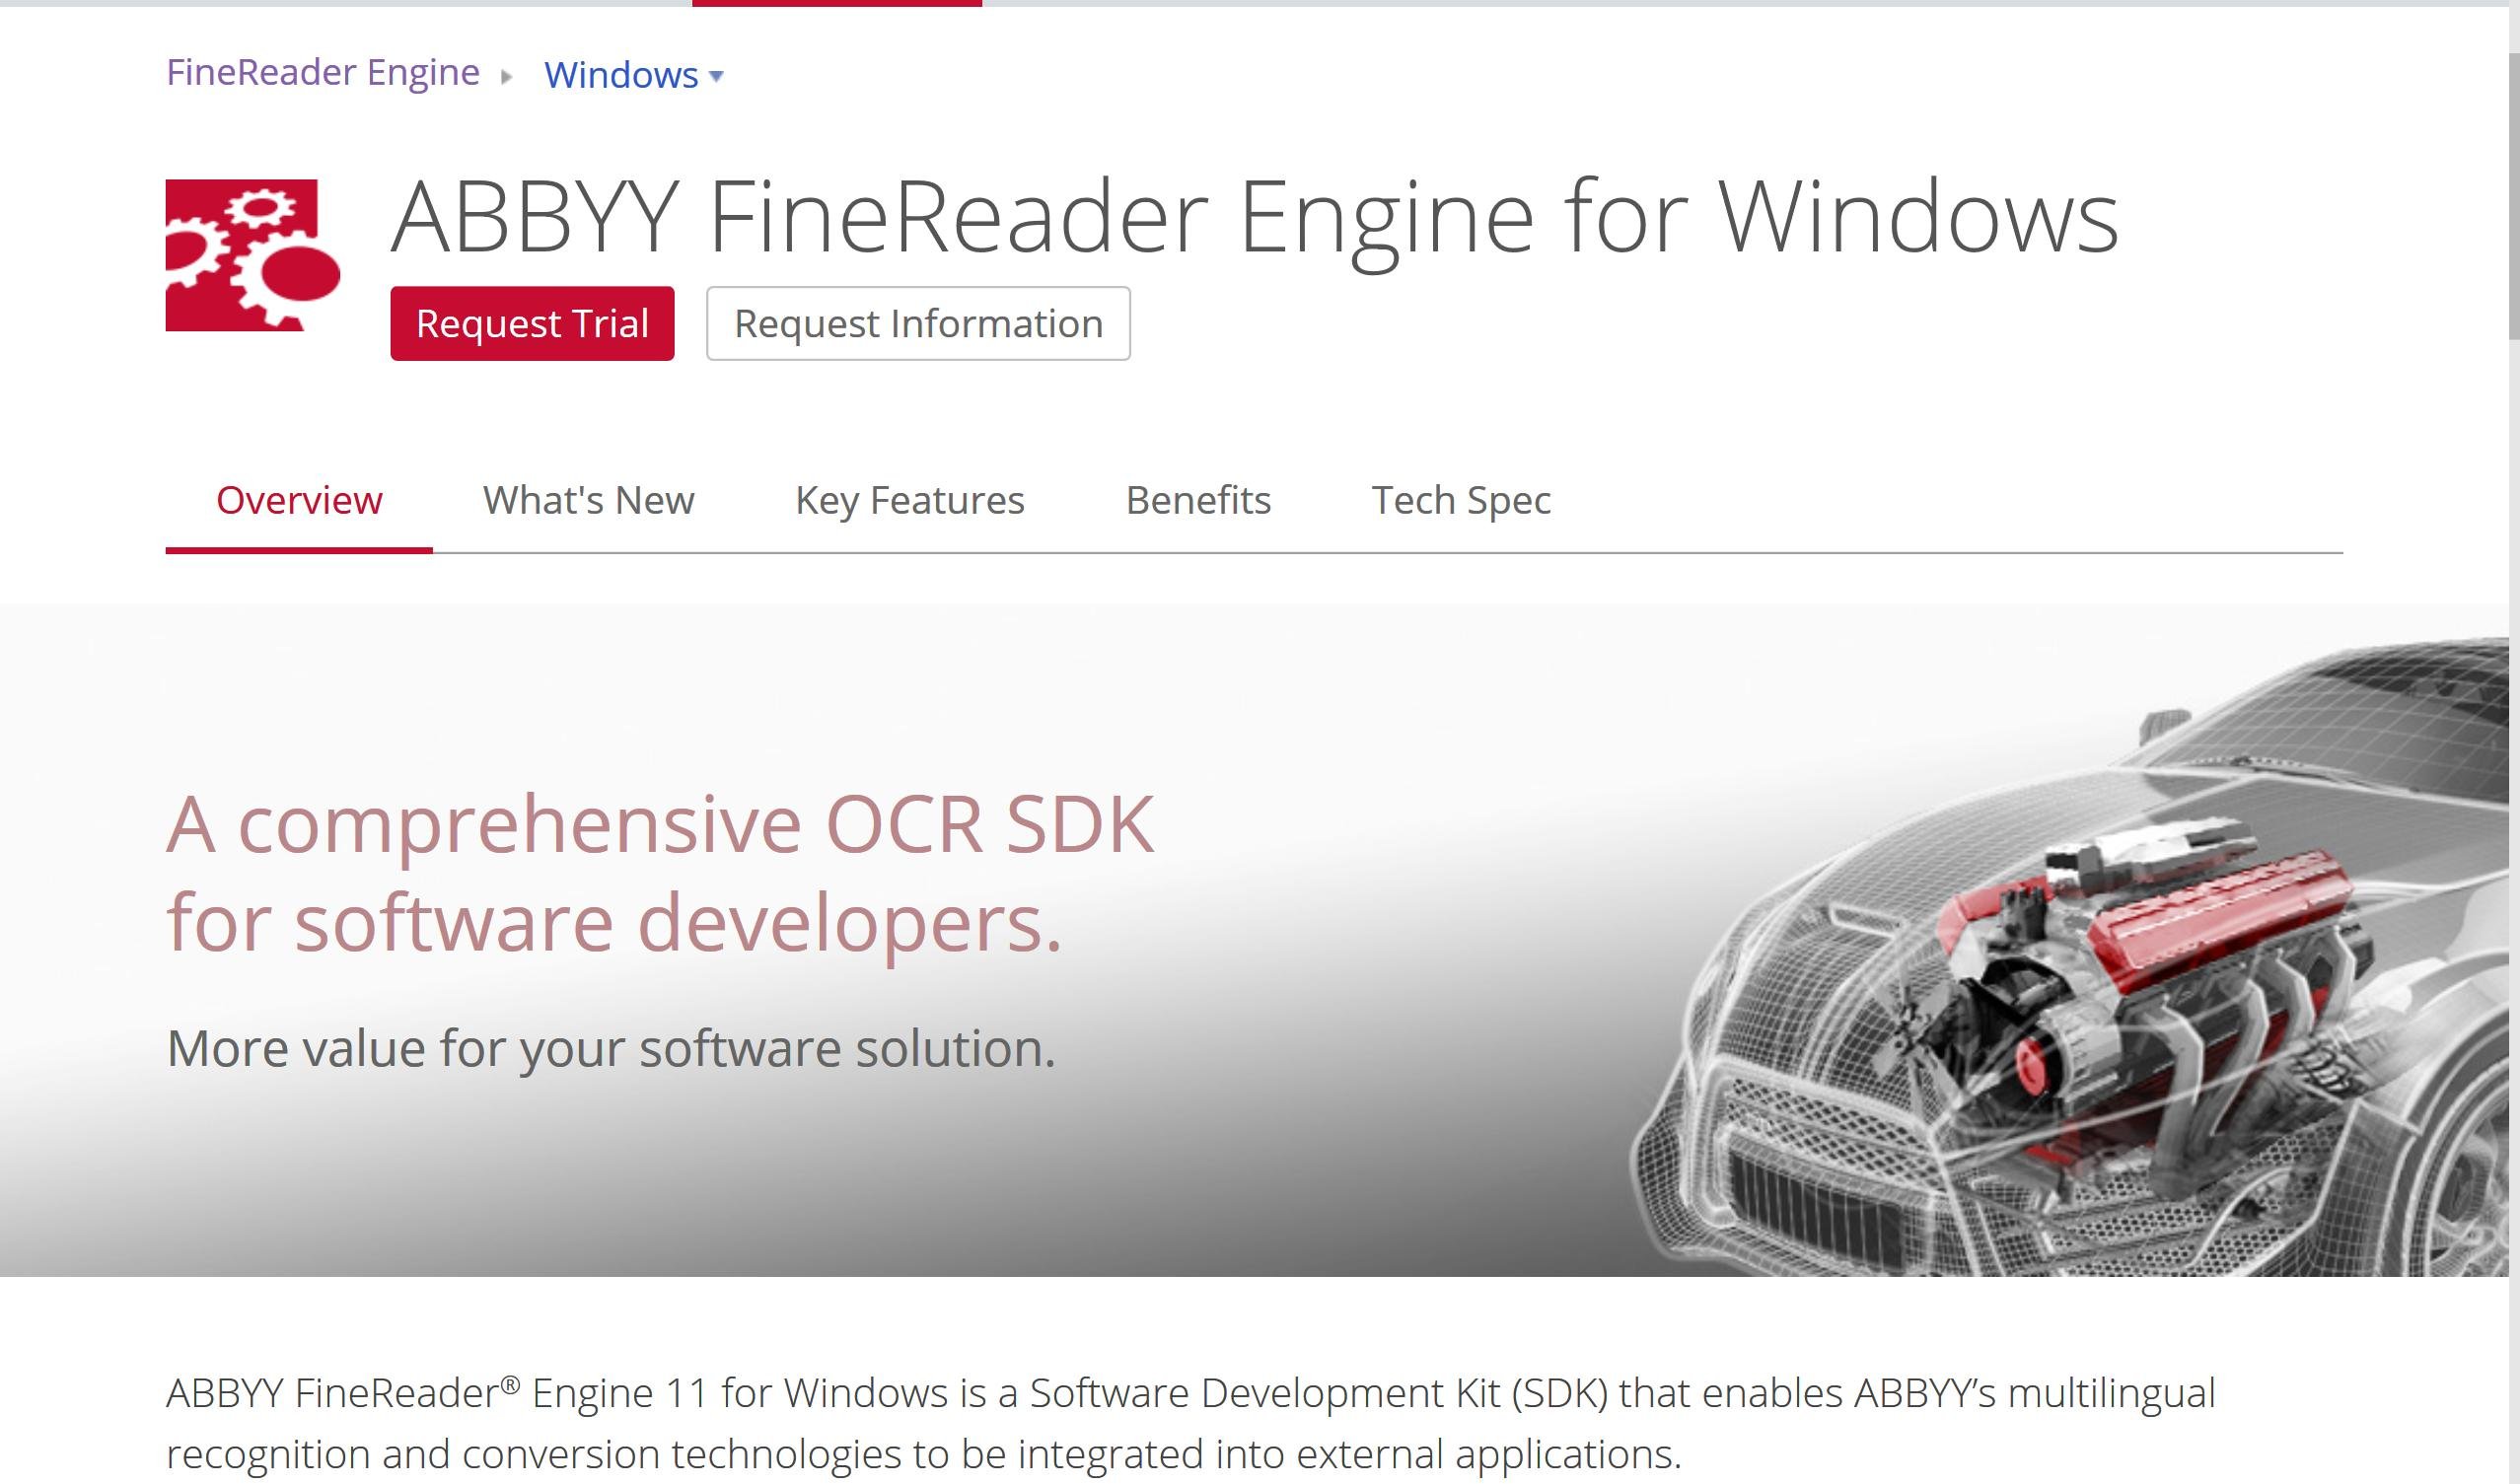The image size is (2520, 1484).
Task: Open the What's New tab
Action: click(589, 498)
